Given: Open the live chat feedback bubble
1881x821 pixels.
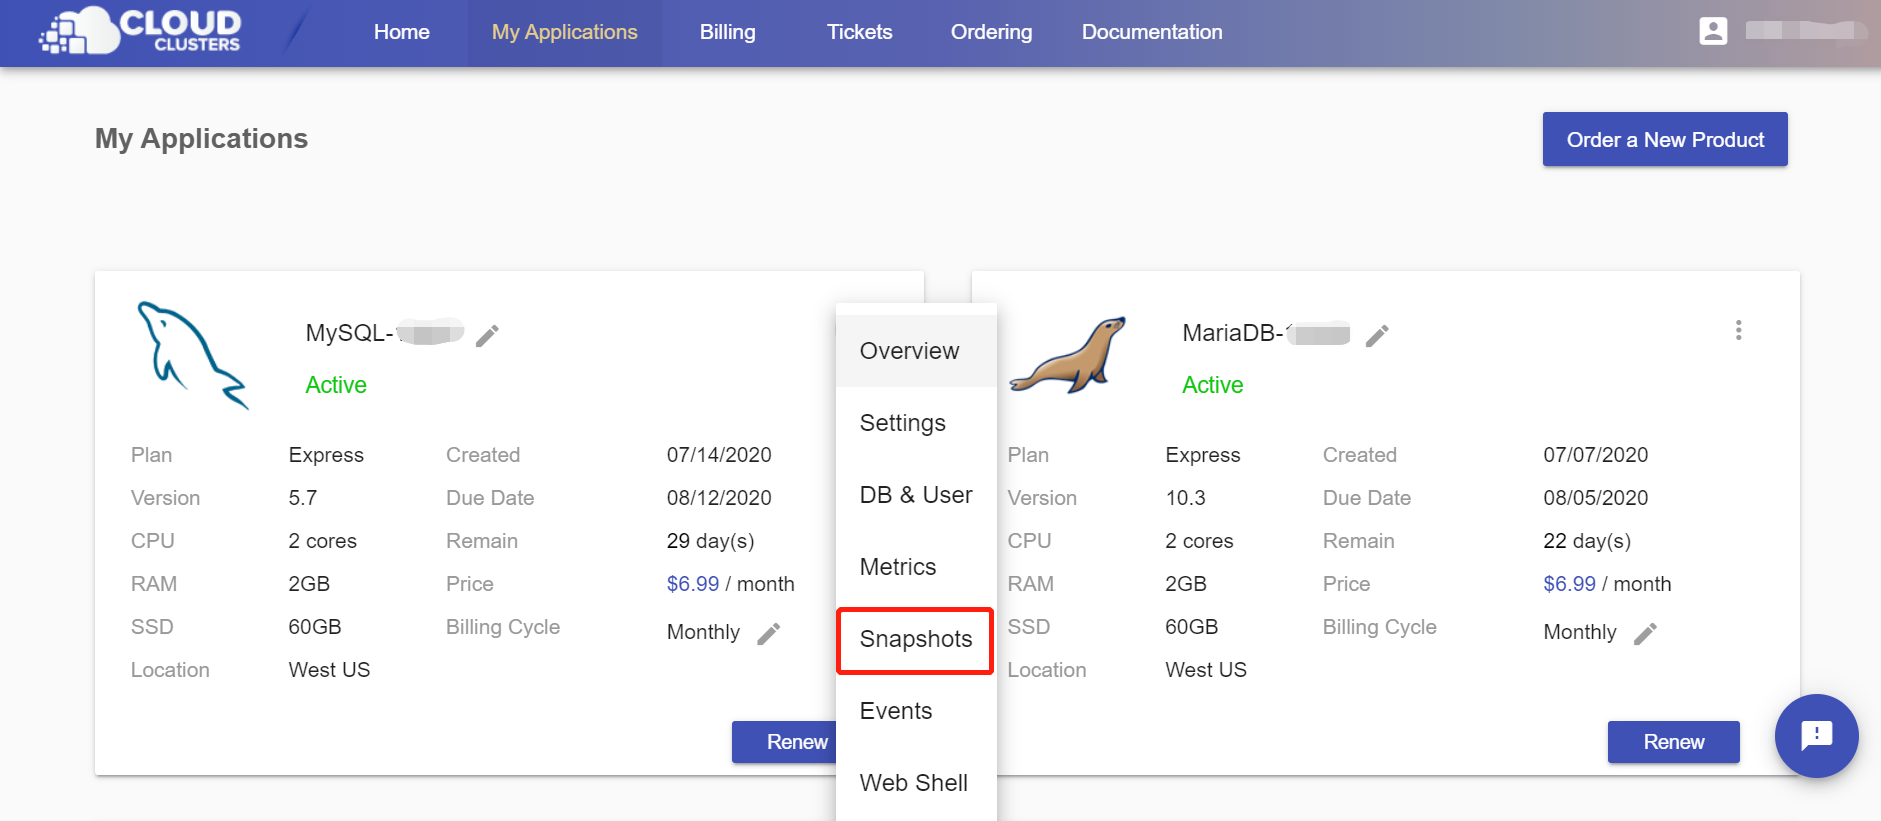Looking at the screenshot, I should coord(1816,736).
